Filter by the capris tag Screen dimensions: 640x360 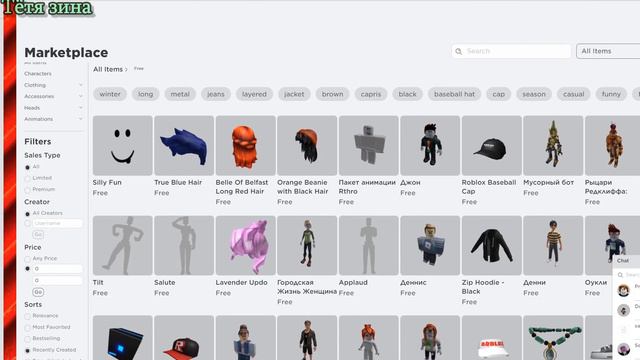pyautogui.click(x=371, y=94)
